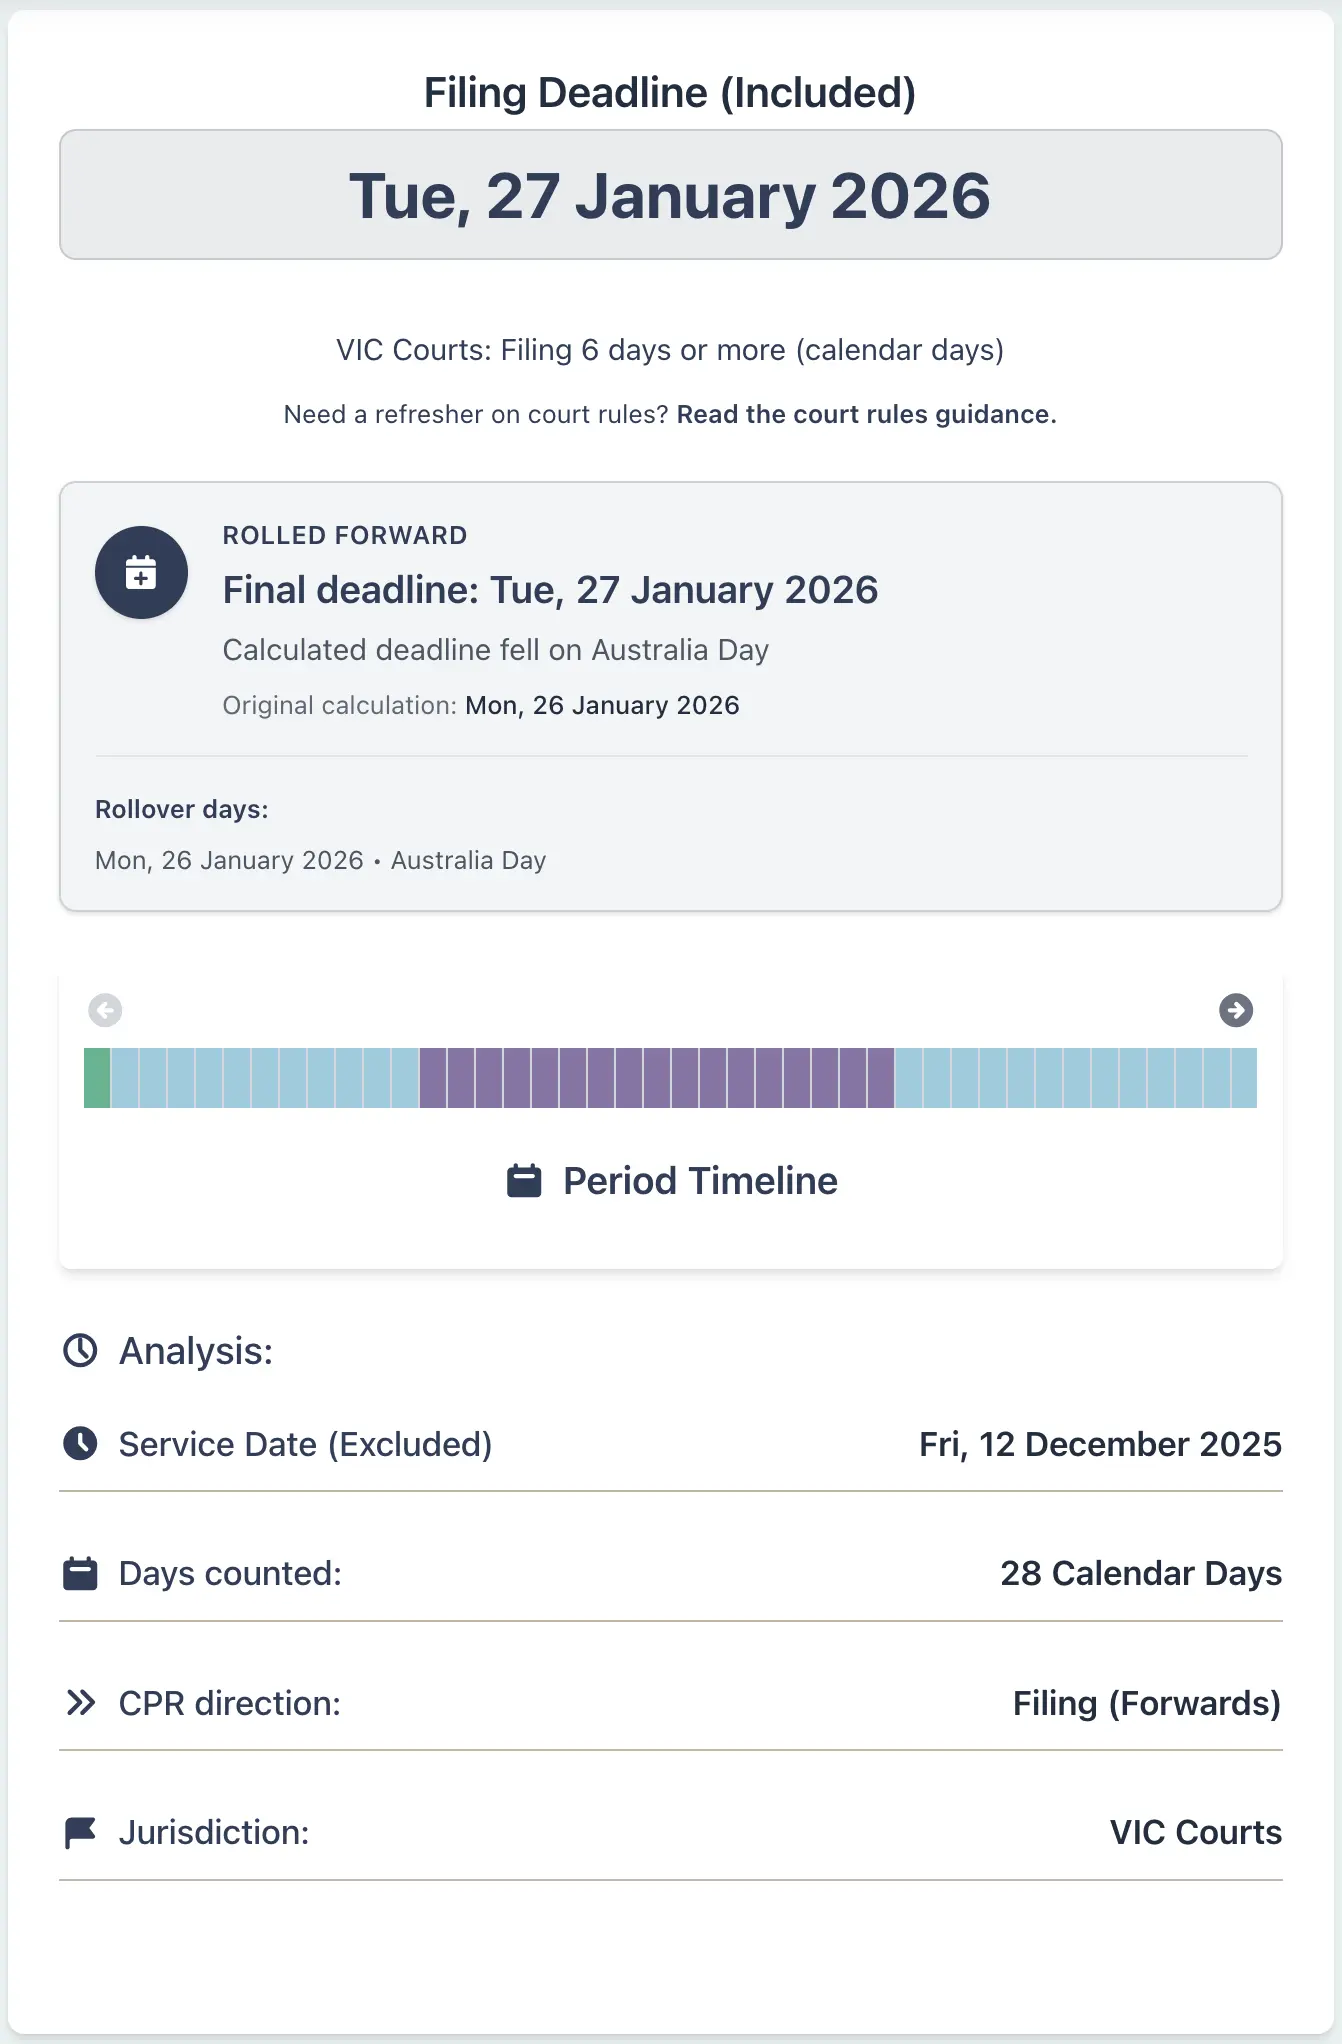Click the clock outline icon beside Analysis

click(80, 1351)
